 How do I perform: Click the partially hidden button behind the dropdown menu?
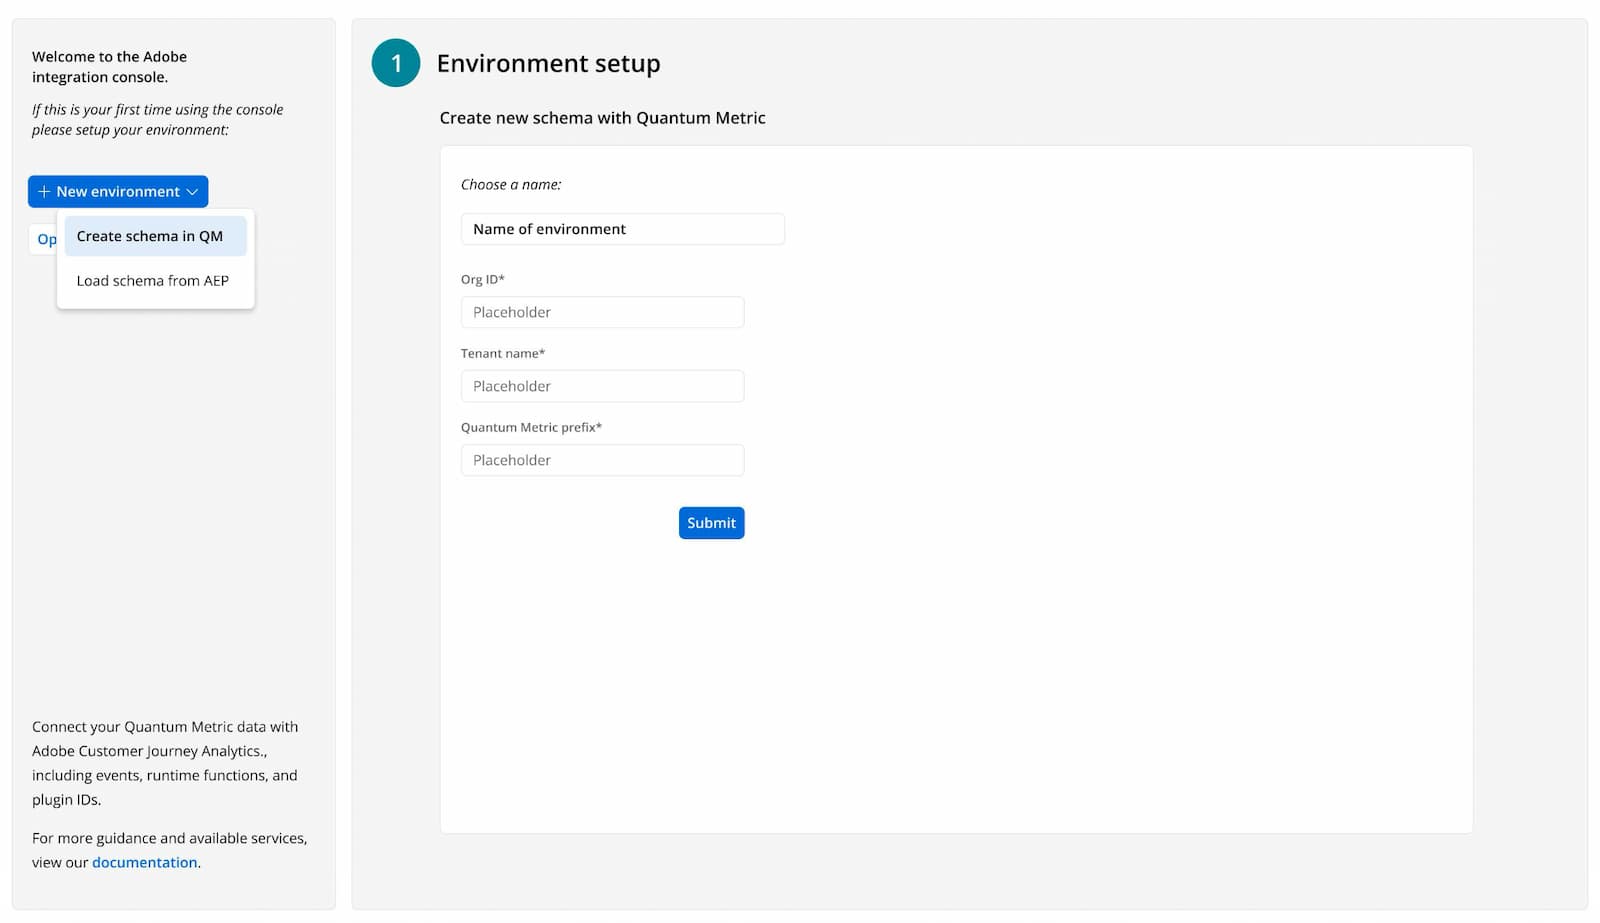pyautogui.click(x=44, y=239)
